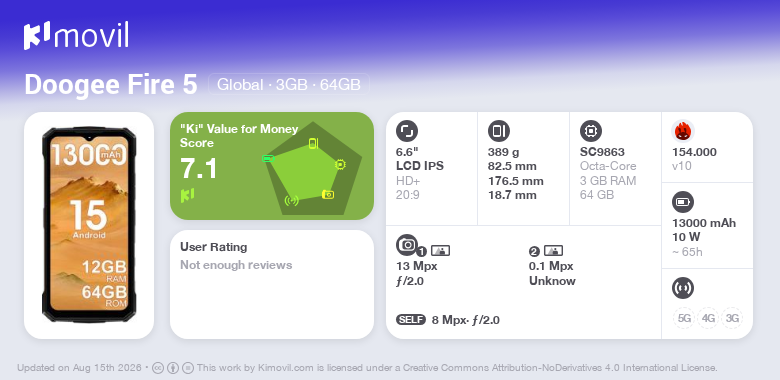Select the 4G network badge

point(708,318)
